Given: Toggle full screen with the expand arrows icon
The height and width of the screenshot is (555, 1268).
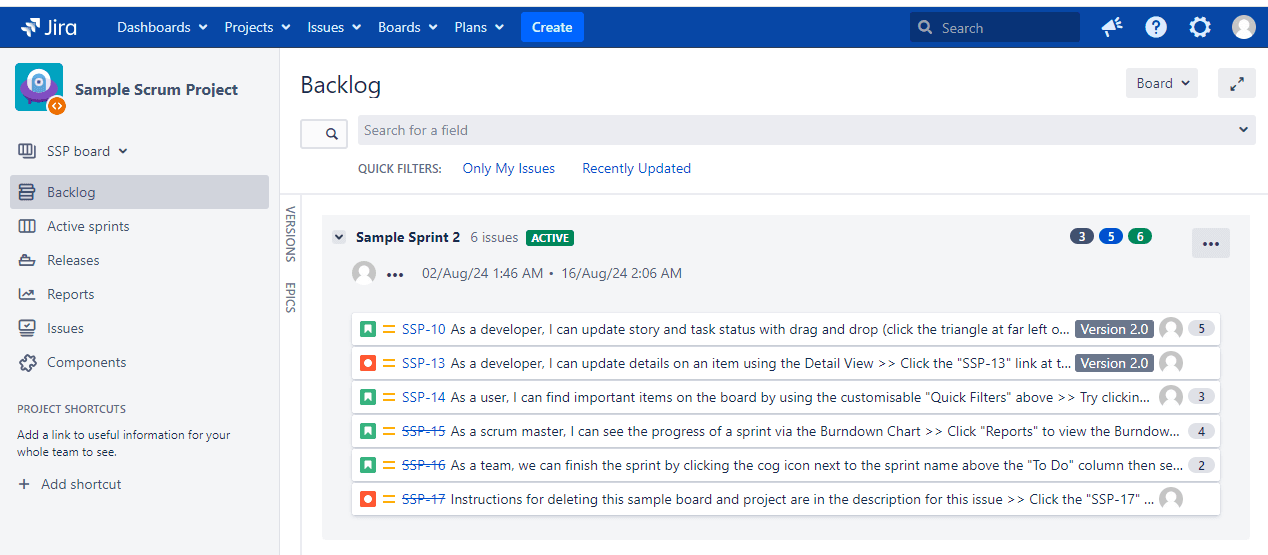Looking at the screenshot, I should tap(1236, 84).
